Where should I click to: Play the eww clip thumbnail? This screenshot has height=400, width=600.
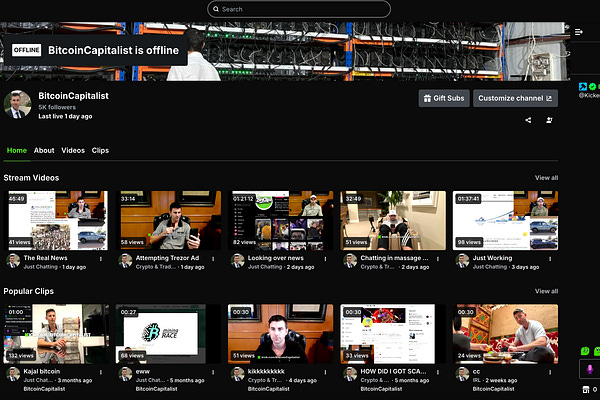(168, 334)
